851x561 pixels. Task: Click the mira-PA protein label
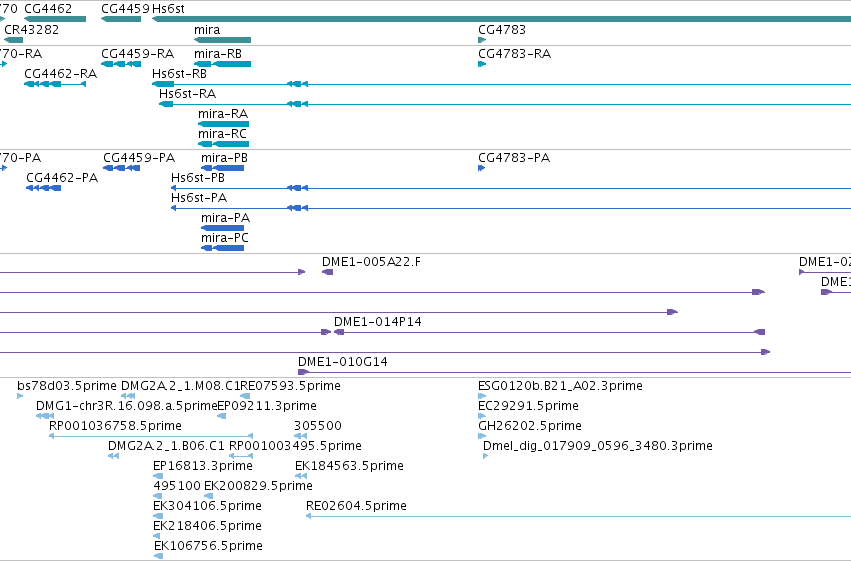pyautogui.click(x=225, y=218)
